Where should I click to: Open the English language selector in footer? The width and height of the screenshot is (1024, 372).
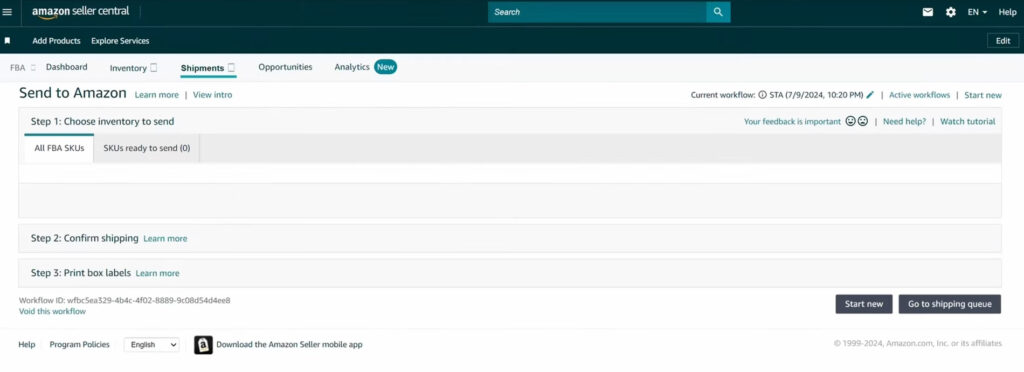tap(152, 345)
